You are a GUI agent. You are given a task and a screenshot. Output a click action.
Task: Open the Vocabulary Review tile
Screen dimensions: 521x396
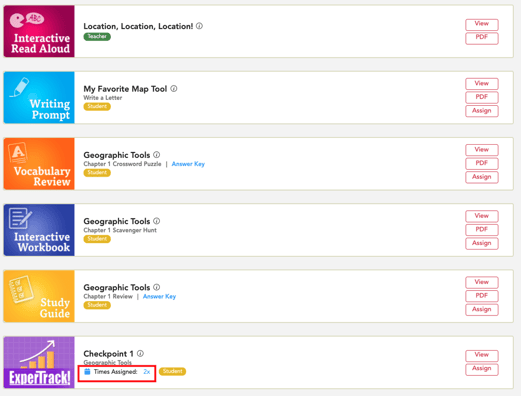(39, 164)
